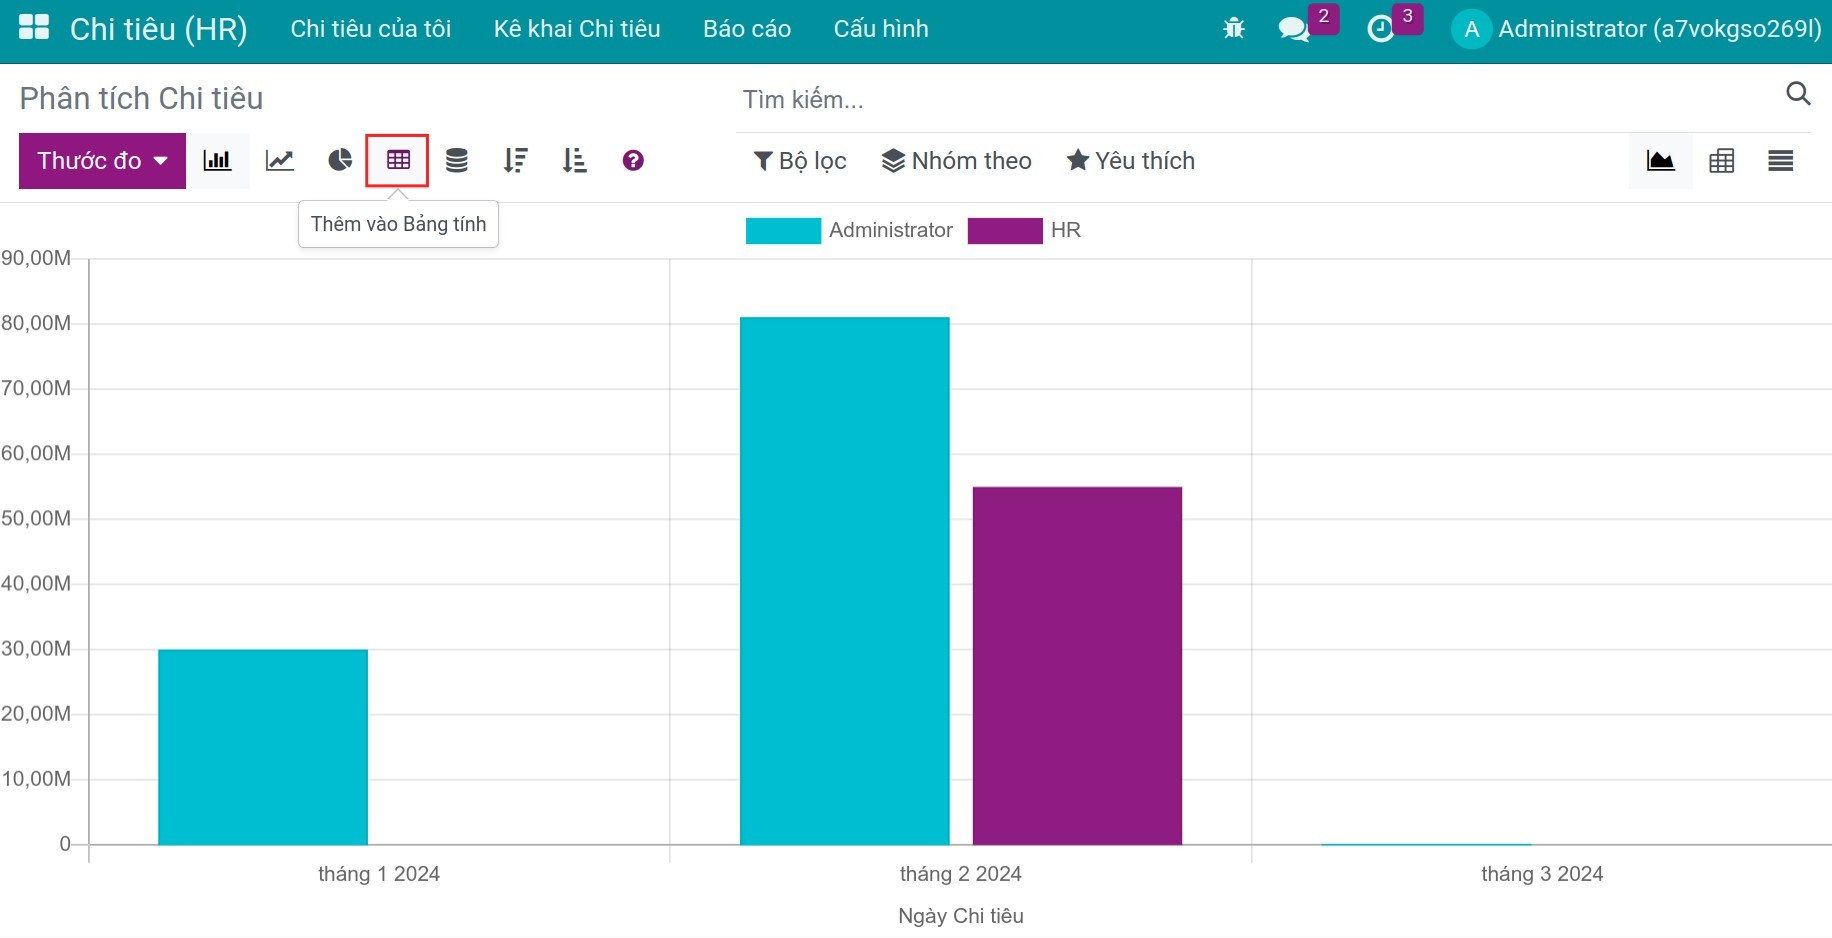
Task: Open the Thước đo measures dropdown
Action: (x=102, y=161)
